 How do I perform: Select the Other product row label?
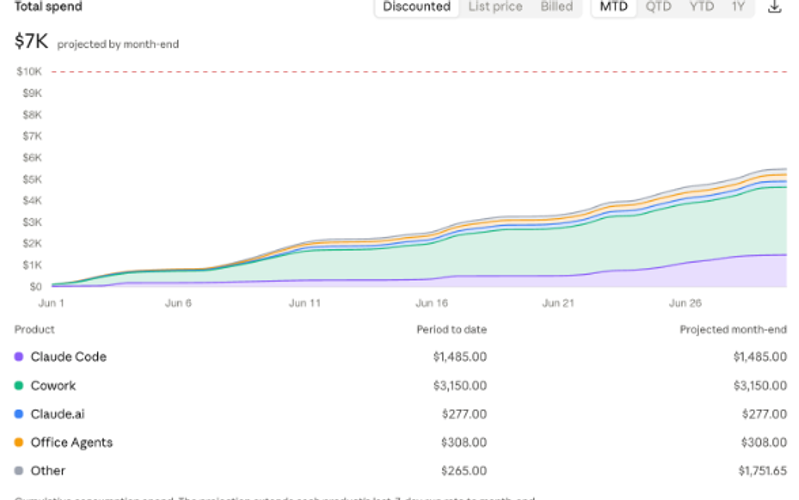pos(48,470)
